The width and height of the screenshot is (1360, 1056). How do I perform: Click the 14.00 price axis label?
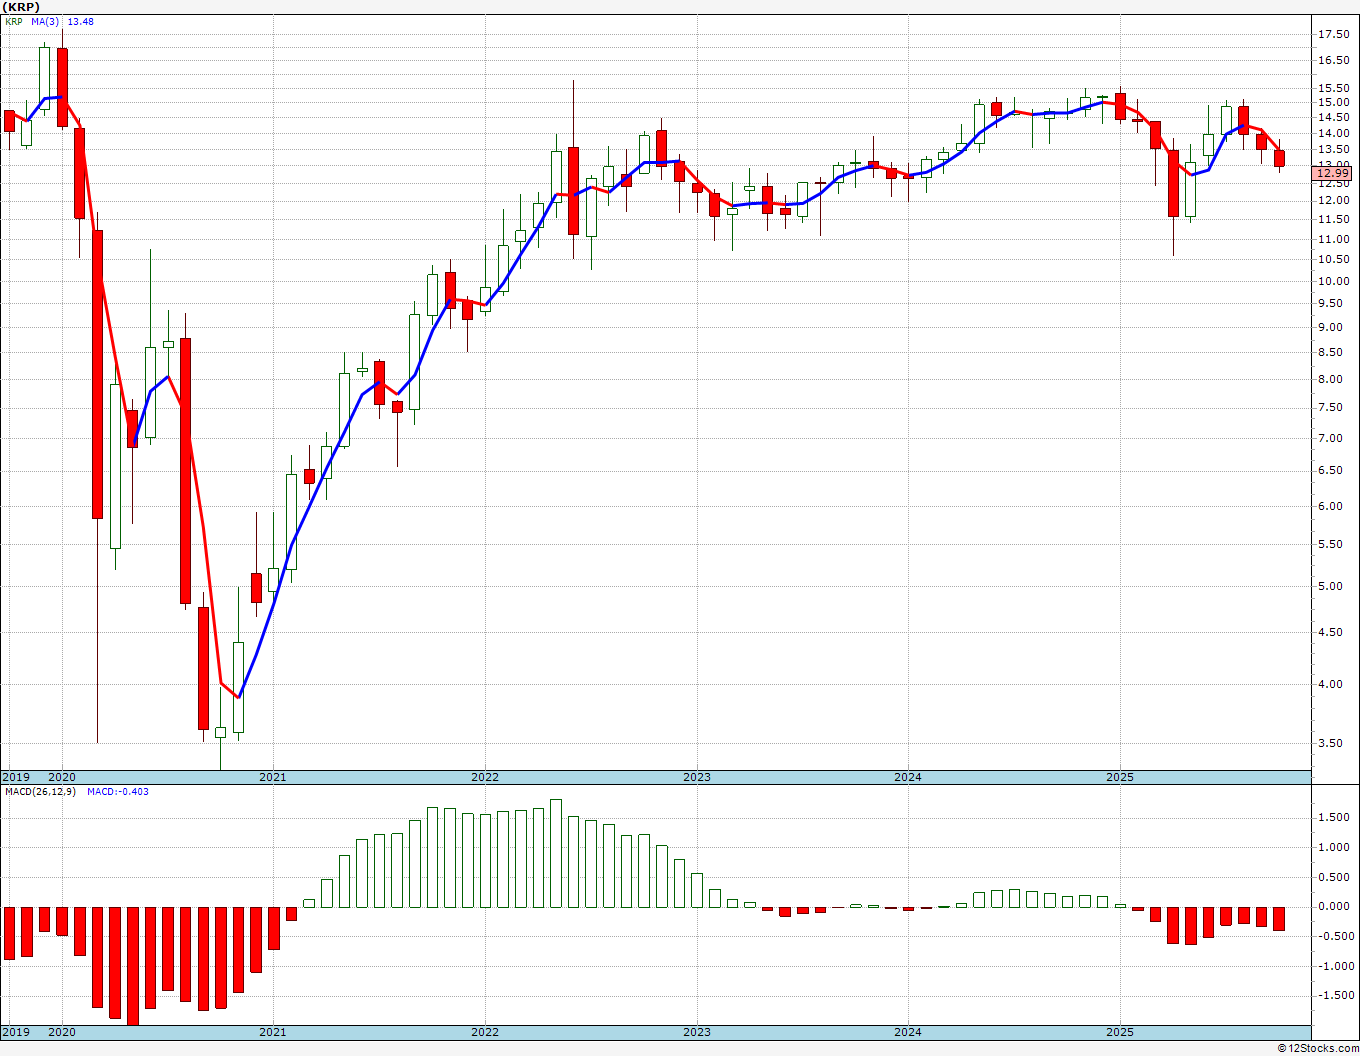click(1333, 133)
